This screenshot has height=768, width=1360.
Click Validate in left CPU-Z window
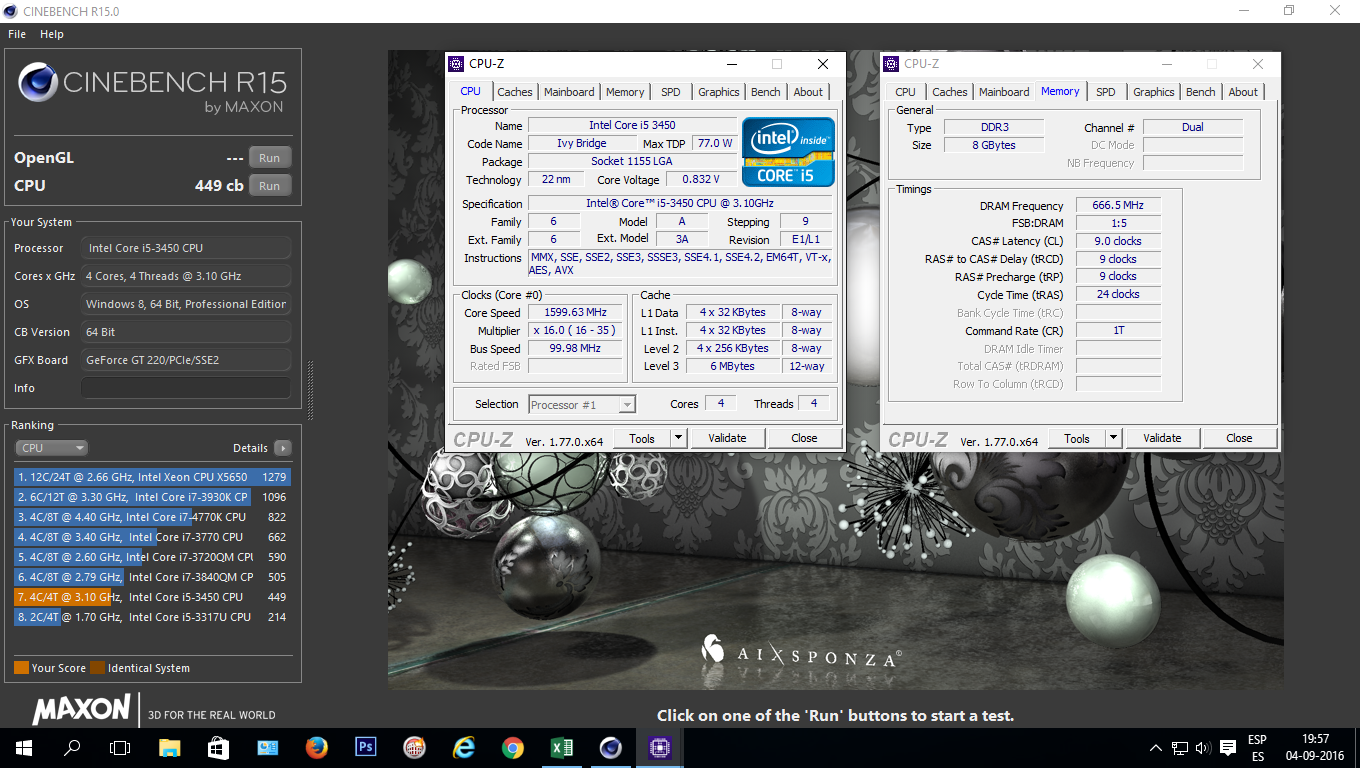click(727, 438)
